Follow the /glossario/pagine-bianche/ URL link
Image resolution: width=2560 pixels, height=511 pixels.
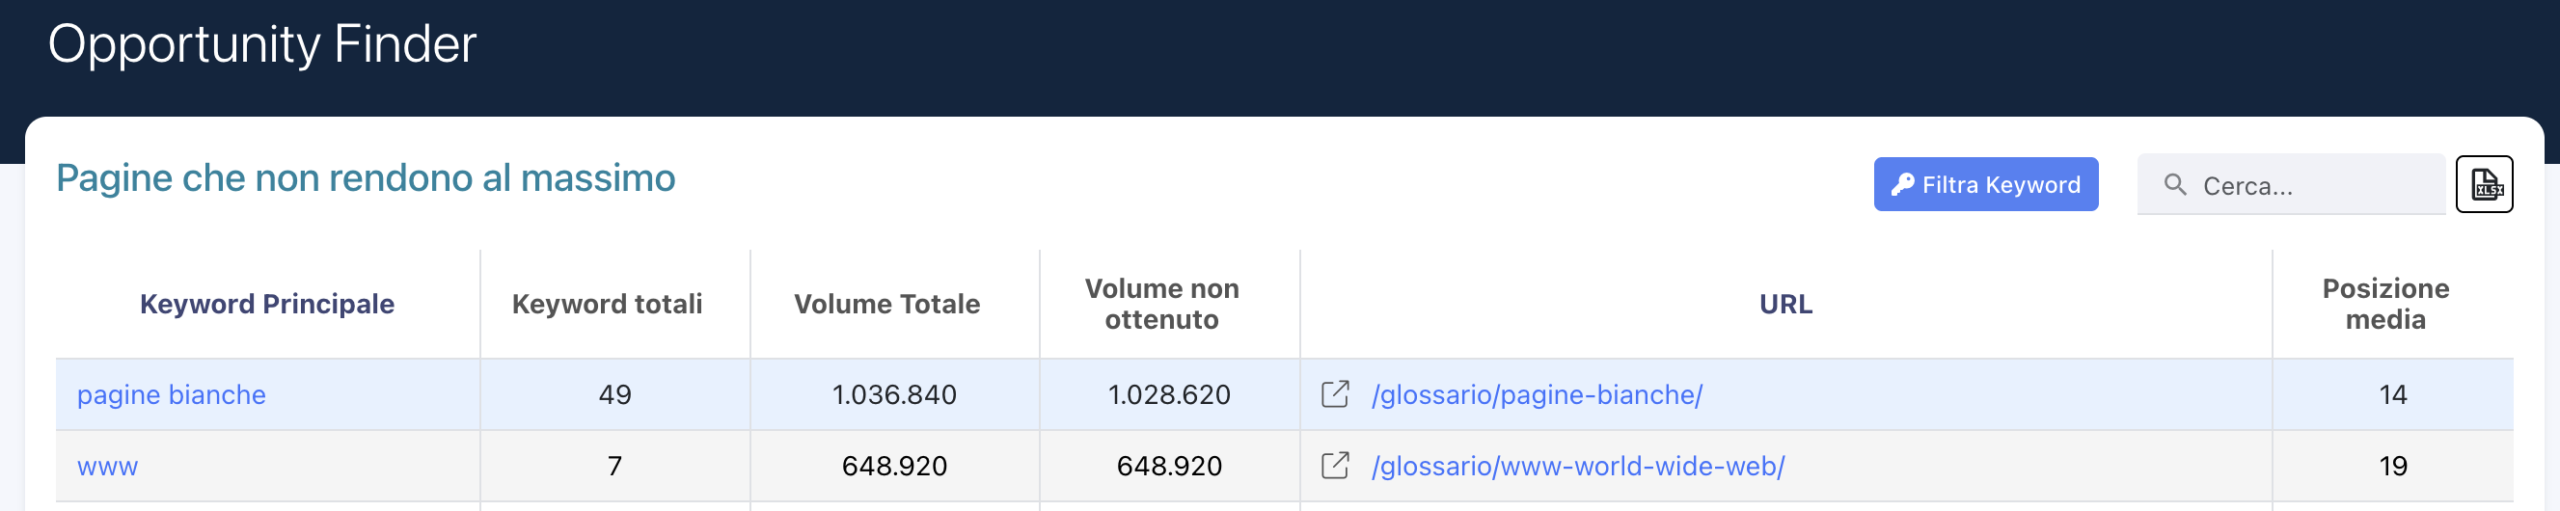tap(1537, 395)
